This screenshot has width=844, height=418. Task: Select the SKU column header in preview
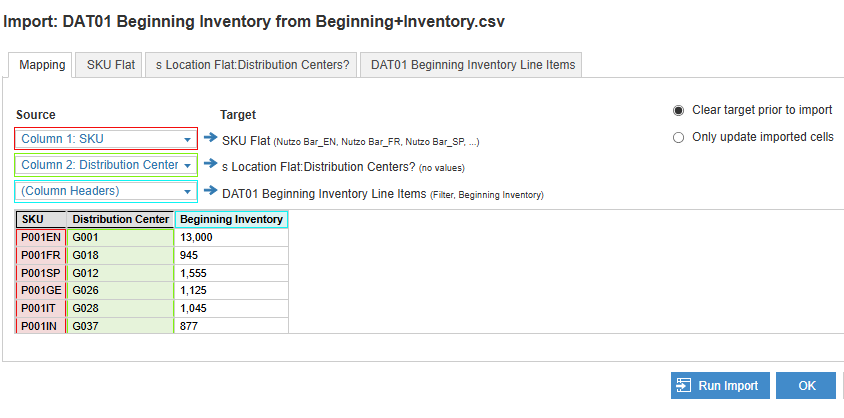pos(41,219)
